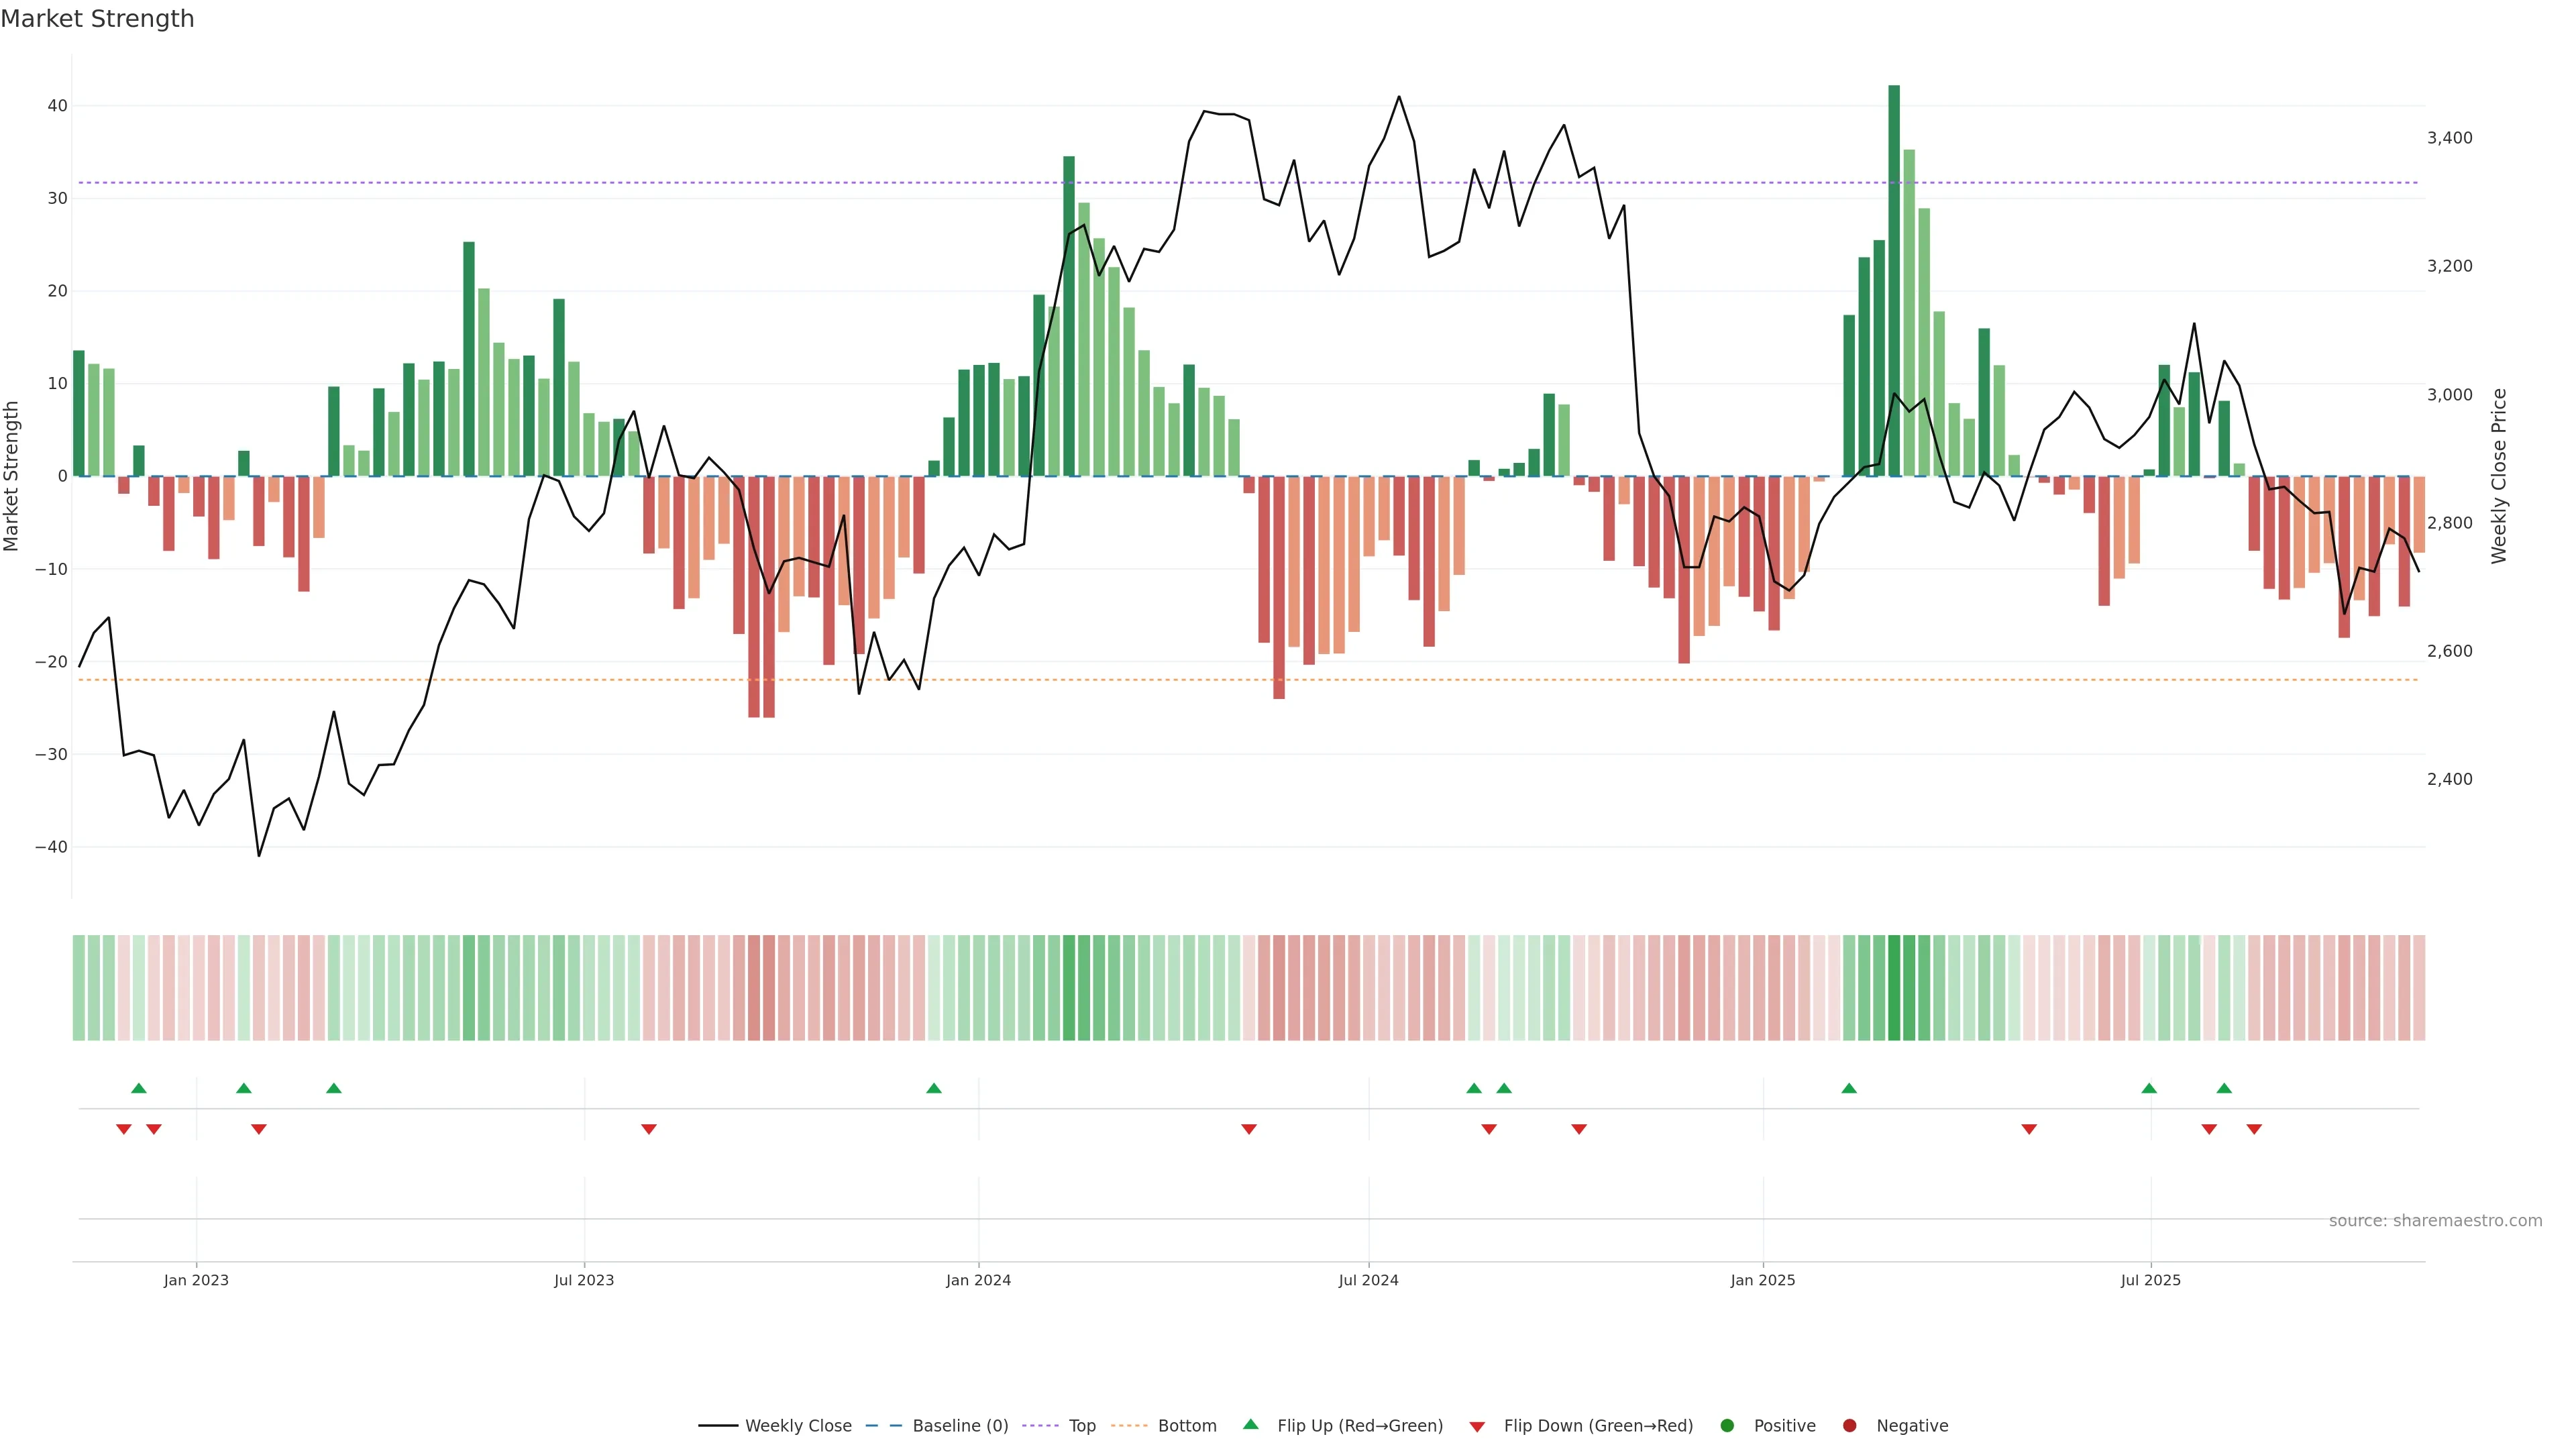Toggle the Weekly Close legend entry
Screen dimensions: 2576x1449
798,1425
